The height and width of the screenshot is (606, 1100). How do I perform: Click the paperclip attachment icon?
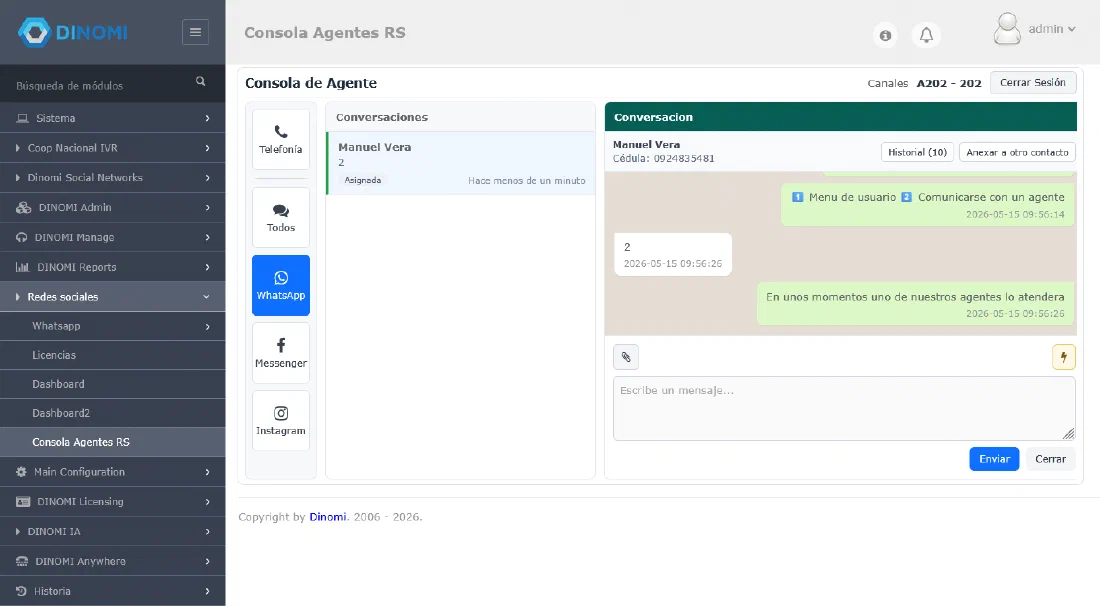pyautogui.click(x=626, y=357)
